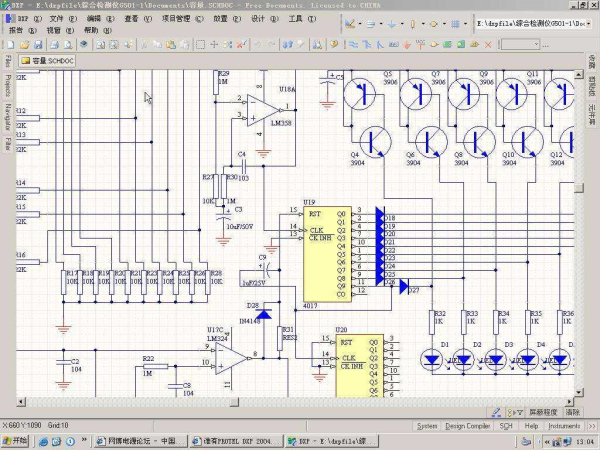600x450 pixels.
Task: Click the System button in status bar
Action: pos(427,426)
